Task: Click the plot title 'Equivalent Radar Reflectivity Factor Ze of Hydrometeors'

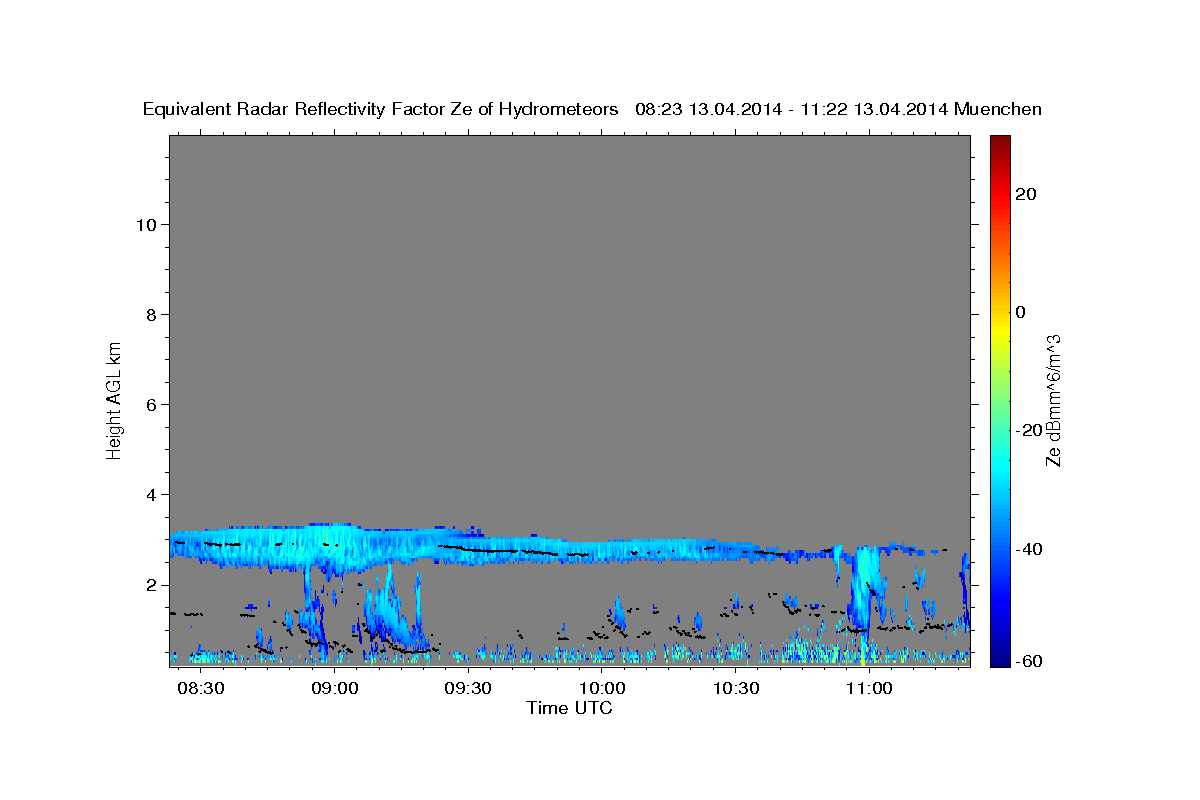Action: pos(381,109)
